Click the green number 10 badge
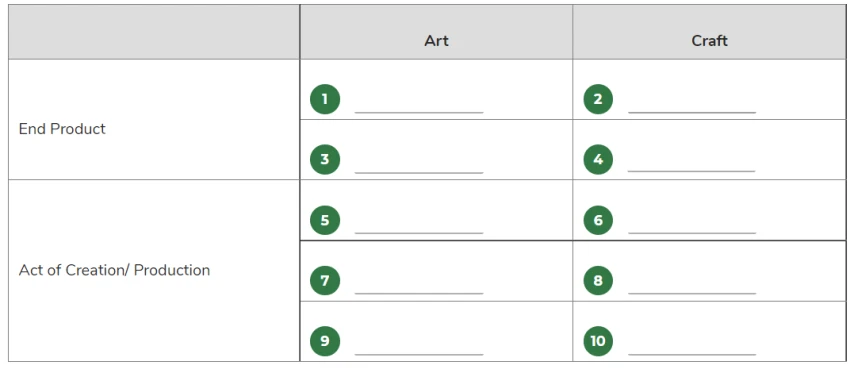This screenshot has width=850, height=373. click(x=598, y=341)
